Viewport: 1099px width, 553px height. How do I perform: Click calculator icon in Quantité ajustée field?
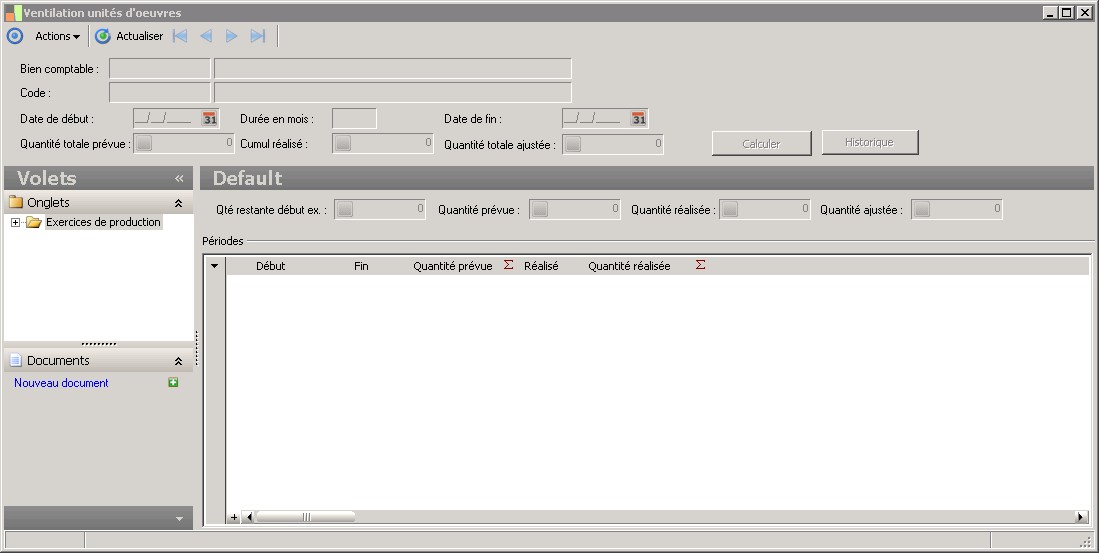click(x=921, y=210)
